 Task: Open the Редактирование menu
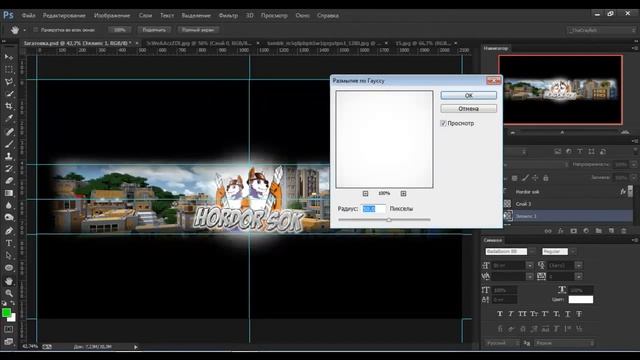[x=64, y=16]
